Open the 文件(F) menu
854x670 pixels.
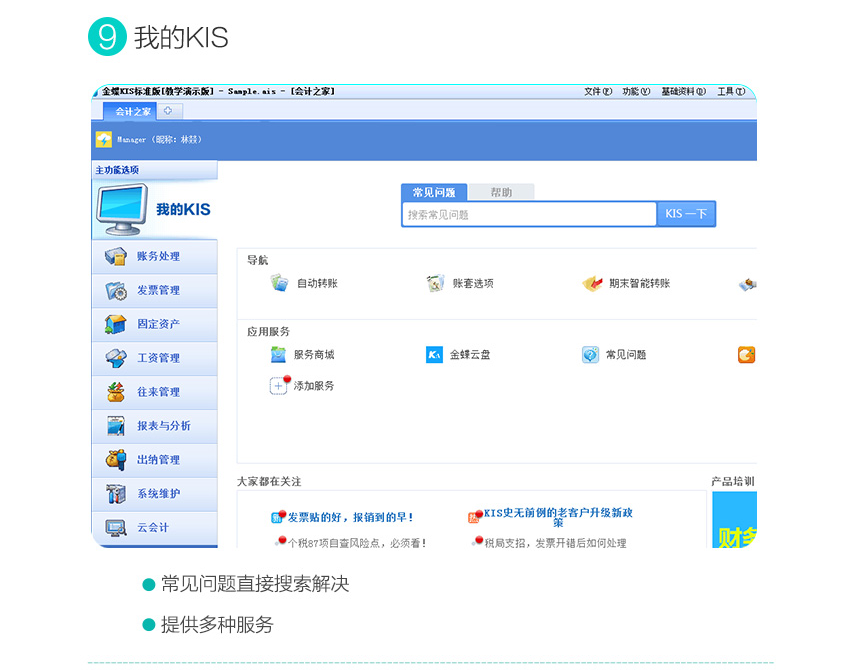(597, 92)
